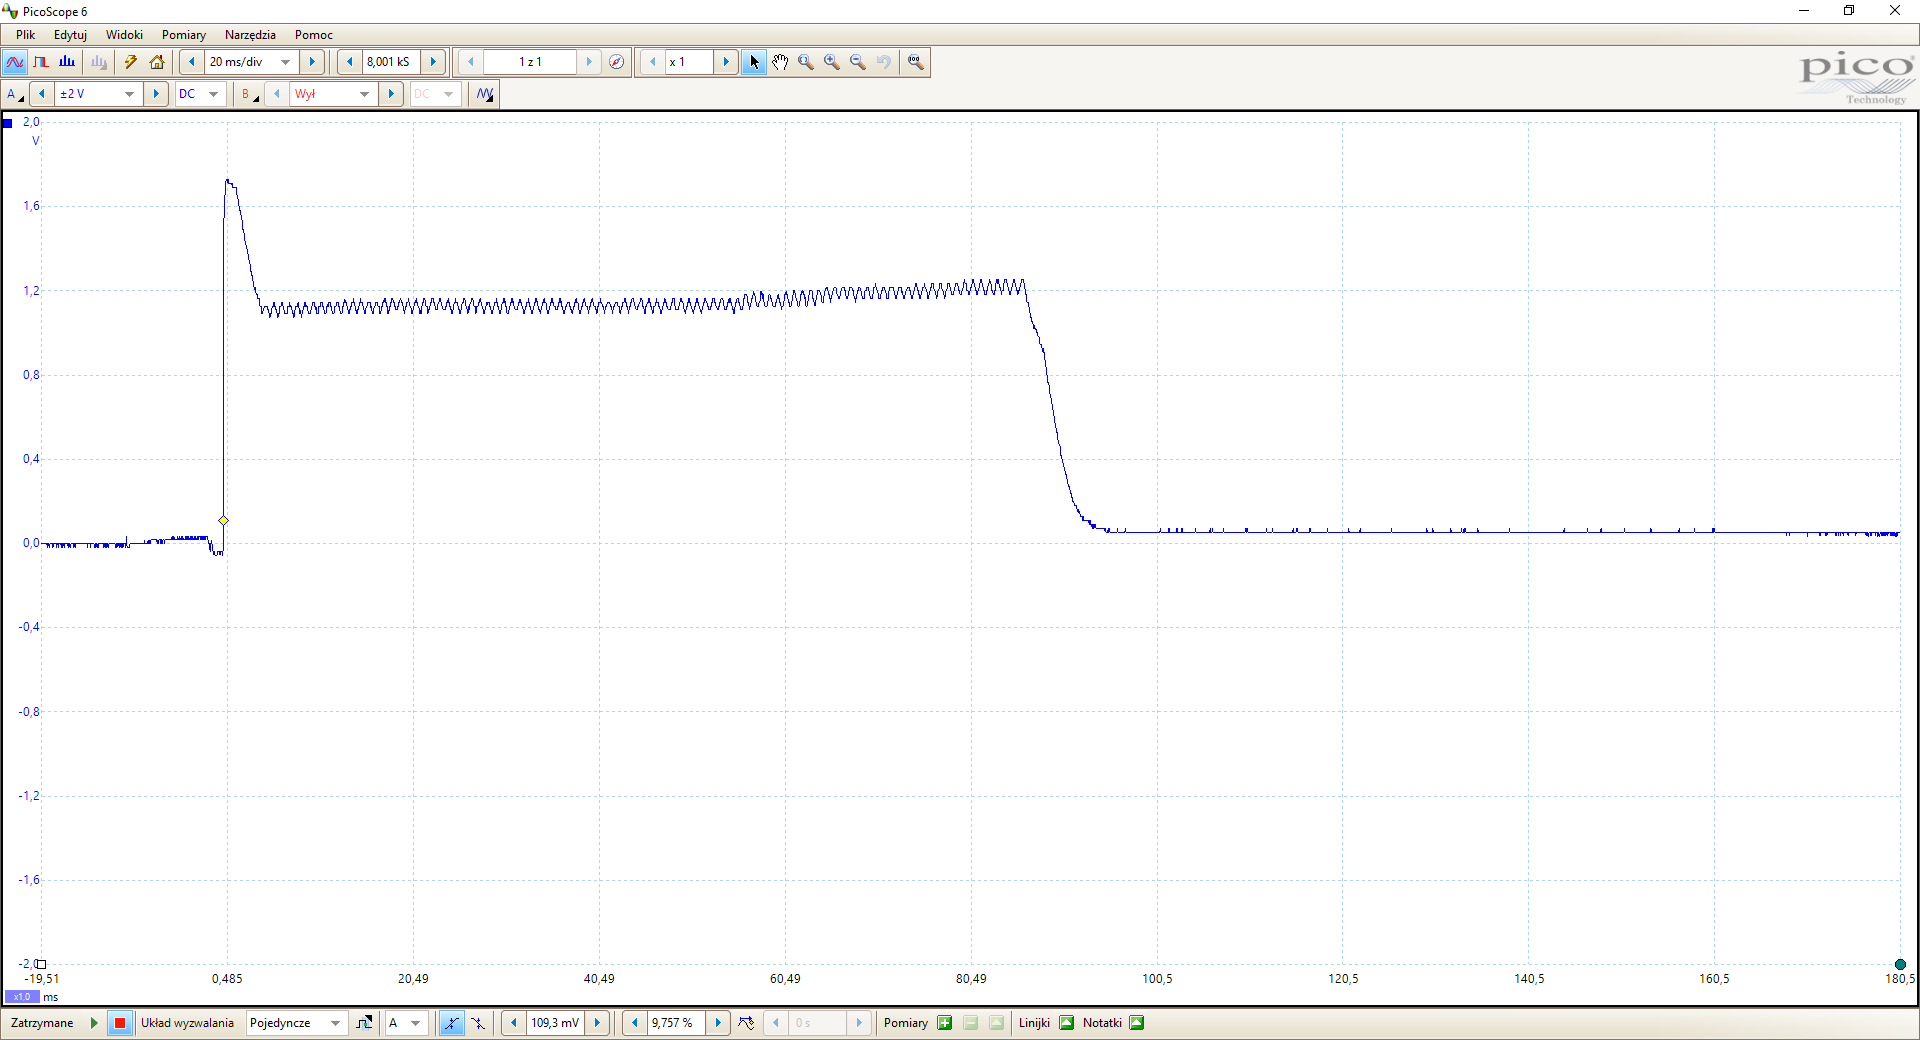Open the Edytuj menu
Screen dimensions: 1920x1040
tap(70, 35)
